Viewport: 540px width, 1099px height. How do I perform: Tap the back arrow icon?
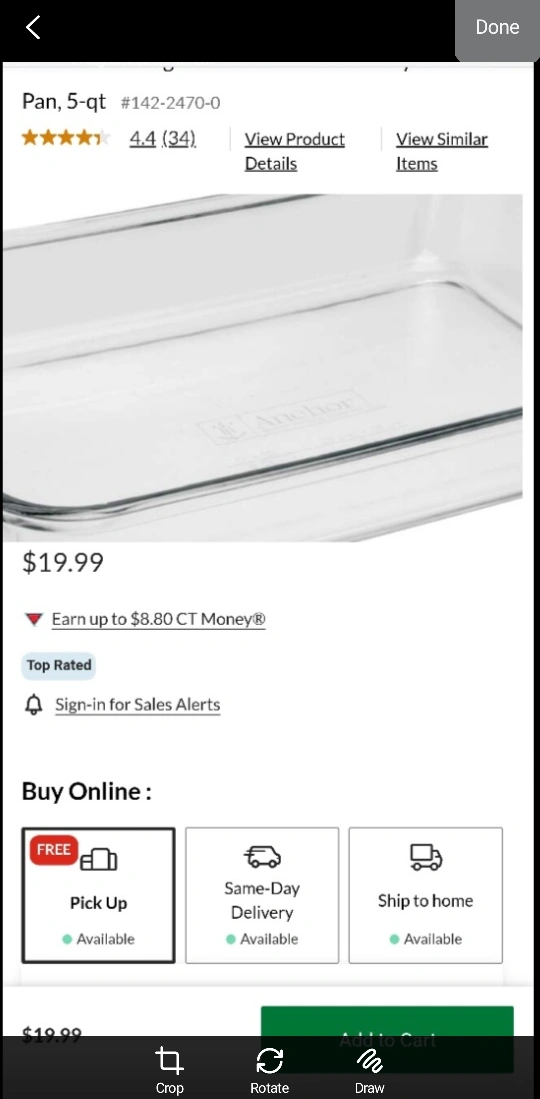(33, 27)
